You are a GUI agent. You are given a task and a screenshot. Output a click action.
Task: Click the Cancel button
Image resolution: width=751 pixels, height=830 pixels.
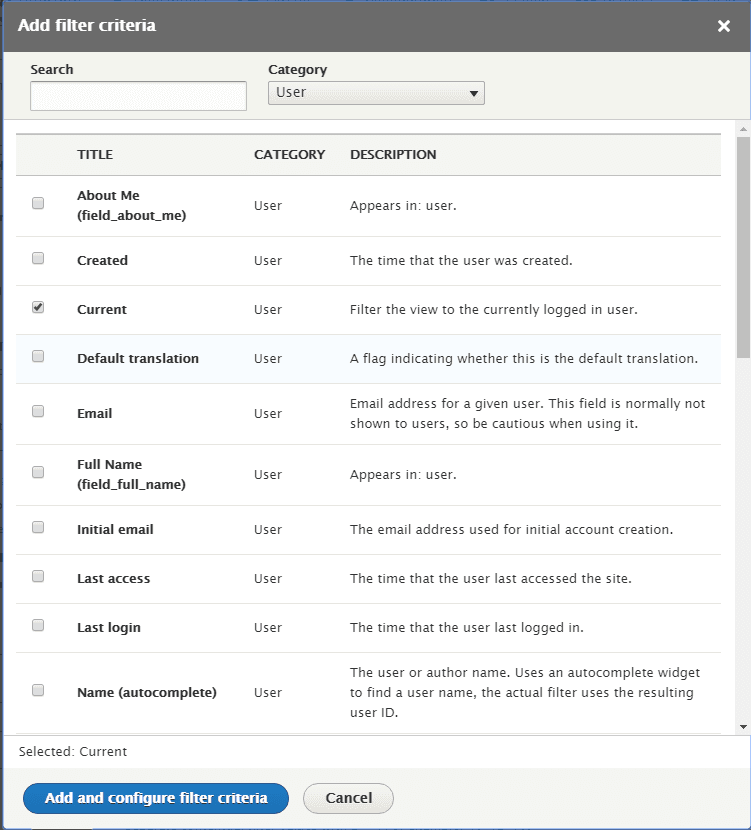coord(348,798)
